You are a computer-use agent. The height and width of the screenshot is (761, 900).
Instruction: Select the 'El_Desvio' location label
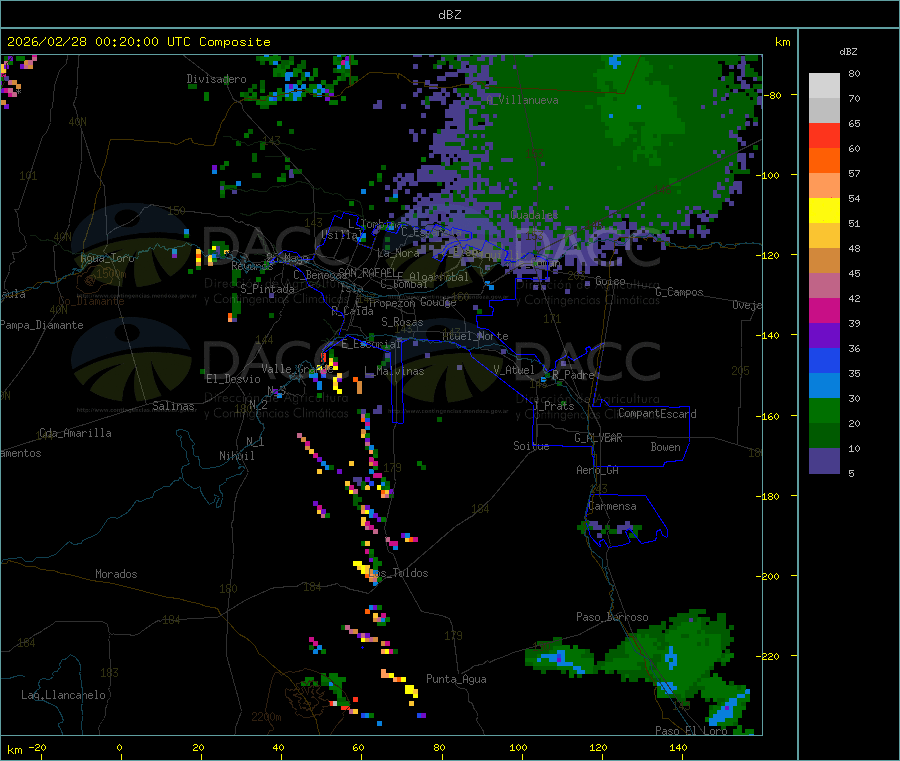(234, 379)
